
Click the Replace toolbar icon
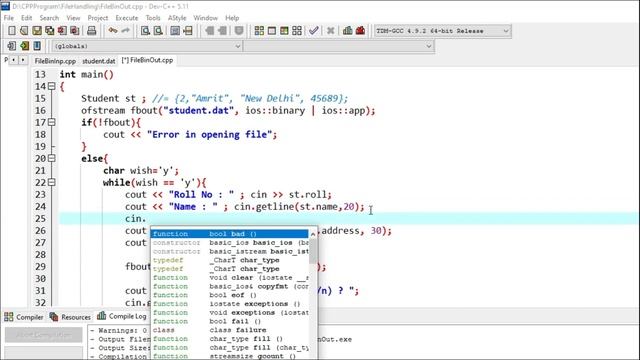click(x=158, y=31)
